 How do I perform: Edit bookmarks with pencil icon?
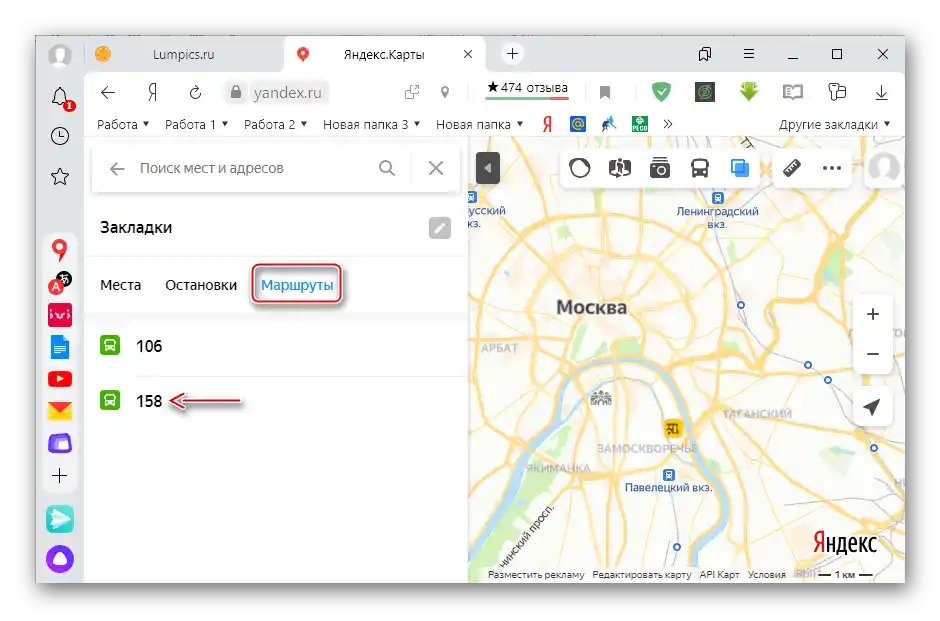coord(440,228)
